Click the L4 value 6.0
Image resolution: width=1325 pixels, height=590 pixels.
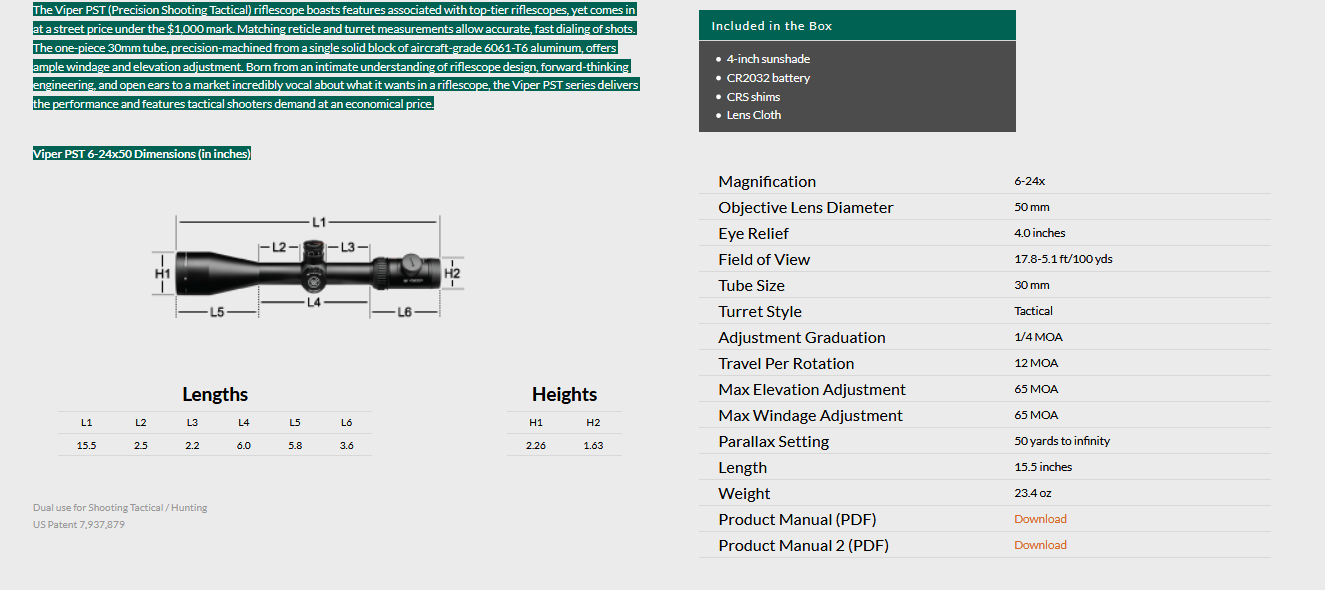(x=244, y=445)
